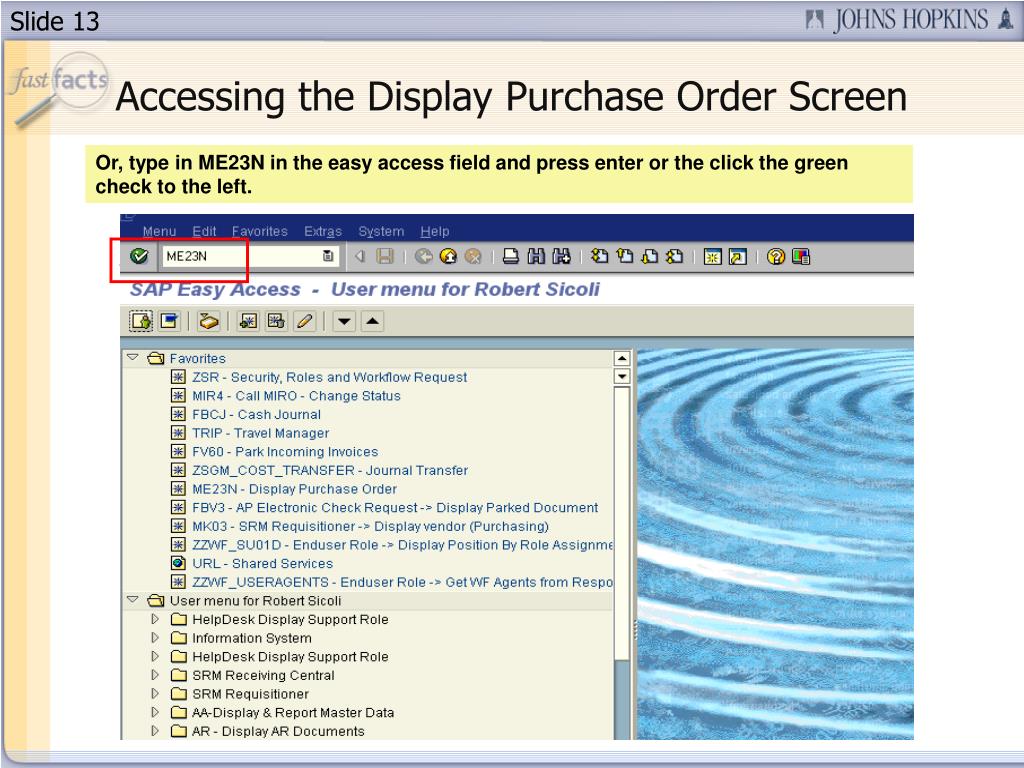Click the SAP Menu toolbar icon
Viewport: 1024px width, 768px height.
click(x=170, y=321)
